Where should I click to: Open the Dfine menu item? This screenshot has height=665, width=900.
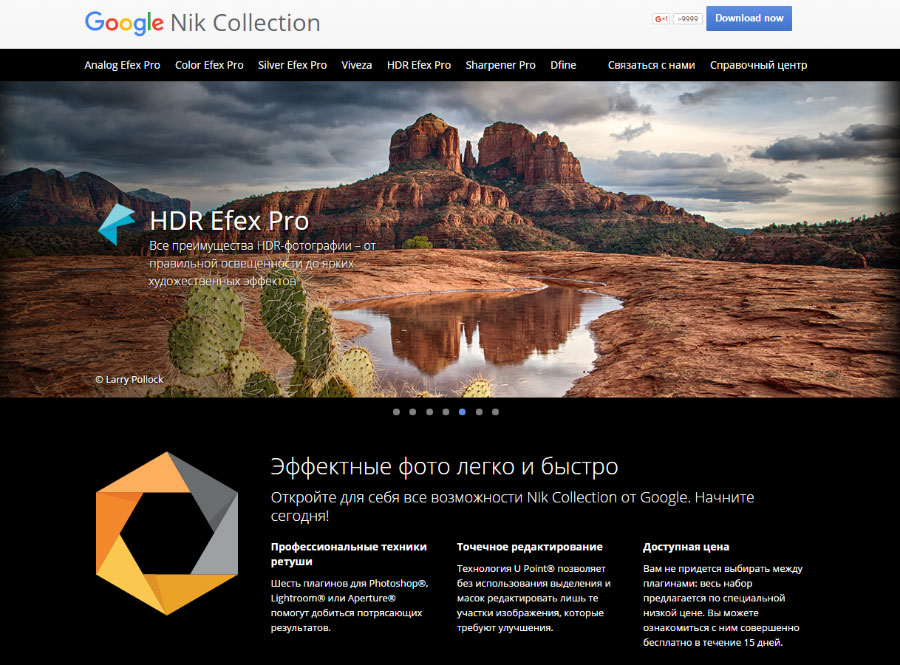tap(563, 65)
